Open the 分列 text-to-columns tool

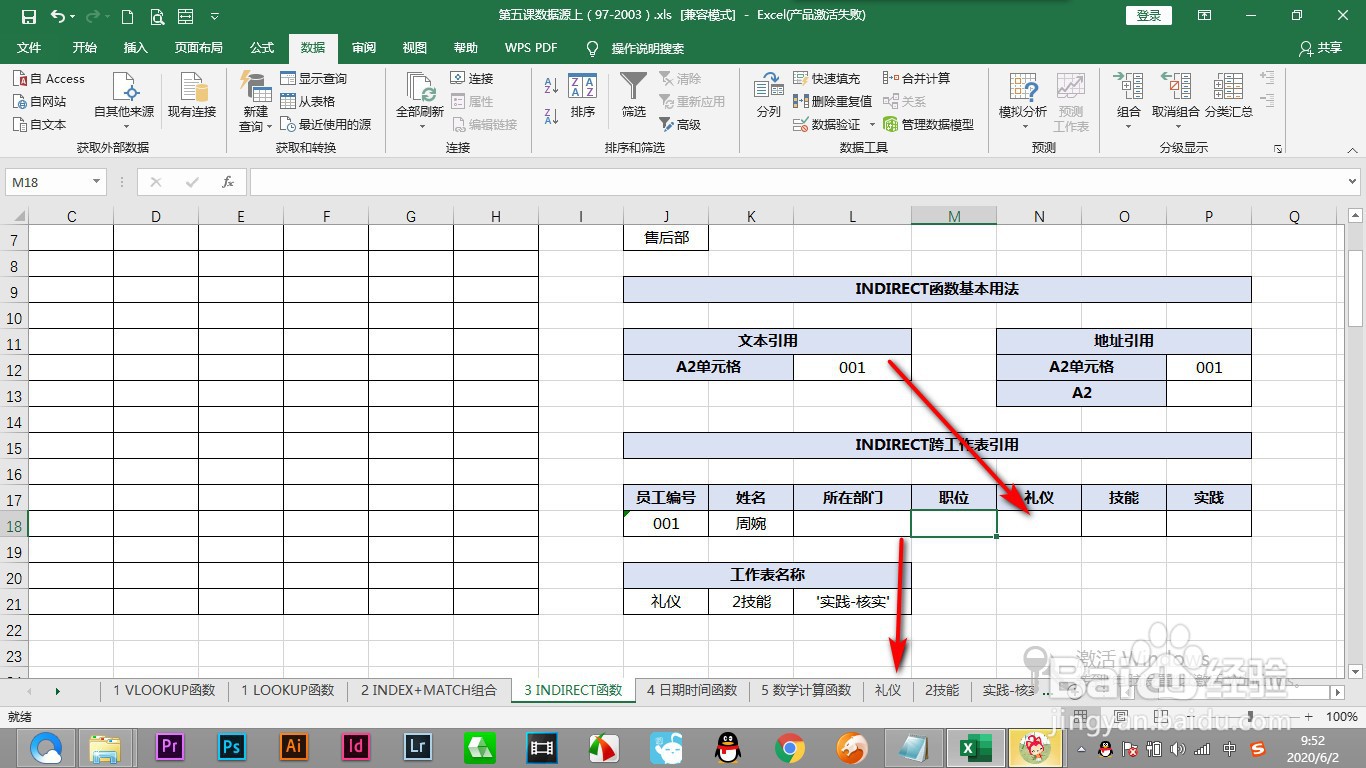click(x=767, y=100)
